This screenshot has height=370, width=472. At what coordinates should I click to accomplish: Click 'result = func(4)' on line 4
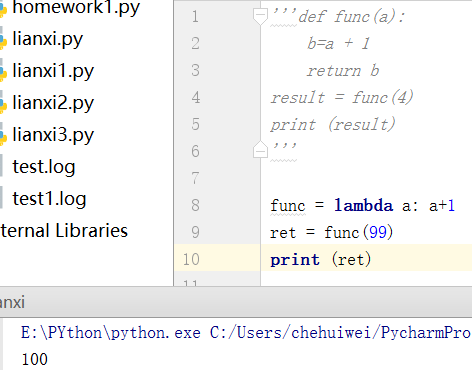(342, 98)
